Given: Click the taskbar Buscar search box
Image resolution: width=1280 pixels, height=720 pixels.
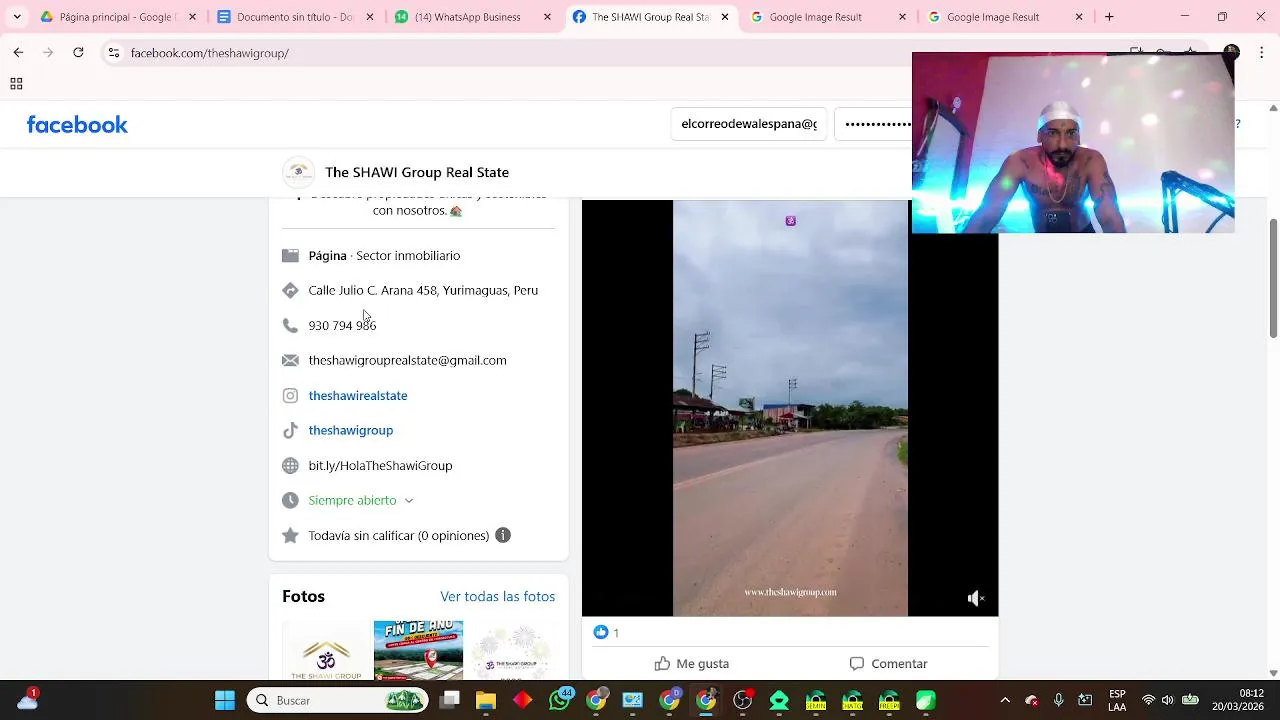Looking at the screenshot, I should point(338,700).
